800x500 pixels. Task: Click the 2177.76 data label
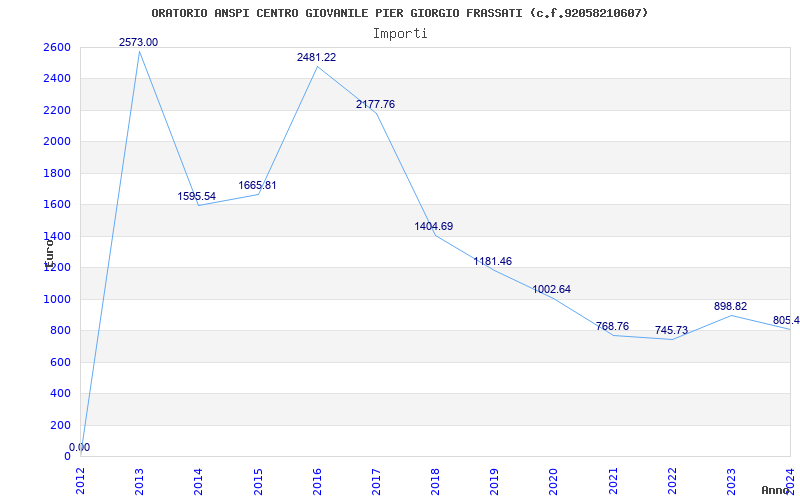pyautogui.click(x=376, y=105)
